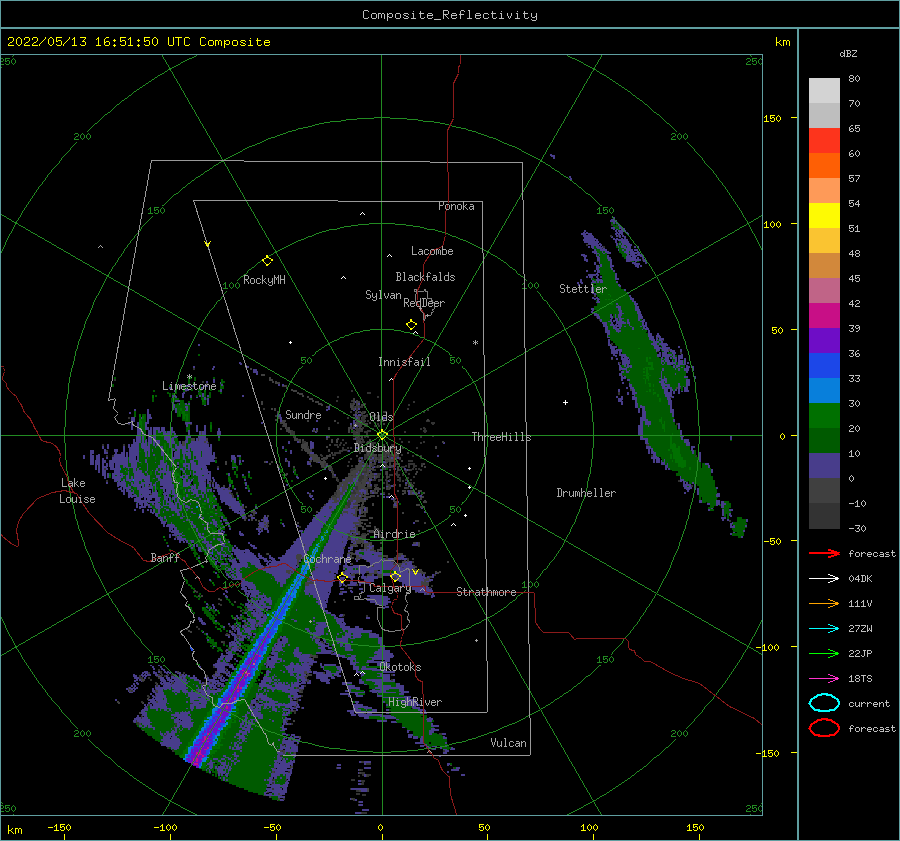Click the Sundre town label
The height and width of the screenshot is (841, 900).
click(x=303, y=414)
